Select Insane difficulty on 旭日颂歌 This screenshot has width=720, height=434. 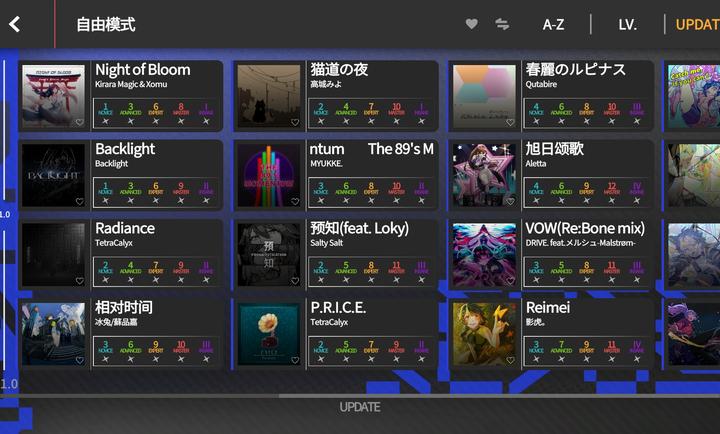[x=637, y=189]
